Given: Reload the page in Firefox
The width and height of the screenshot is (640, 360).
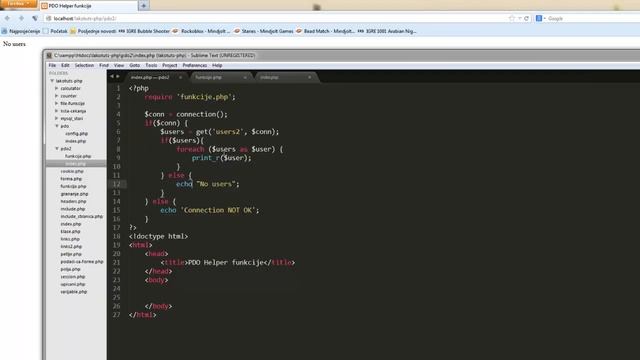Looking at the screenshot, I should [527, 18].
